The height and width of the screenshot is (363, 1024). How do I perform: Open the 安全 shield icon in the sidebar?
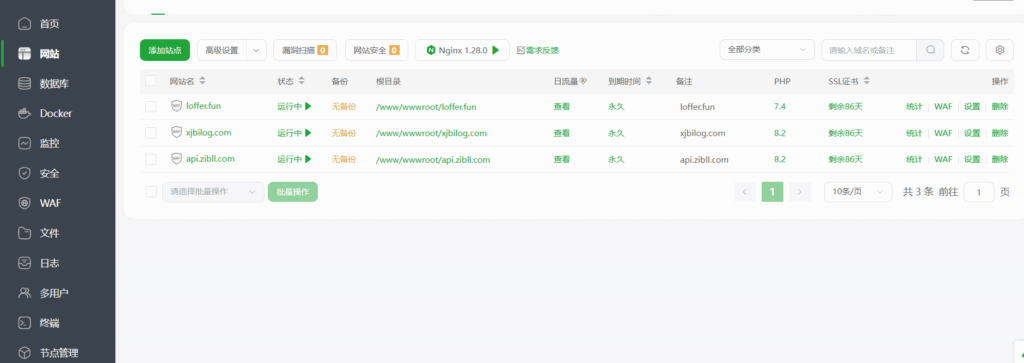click(25, 173)
